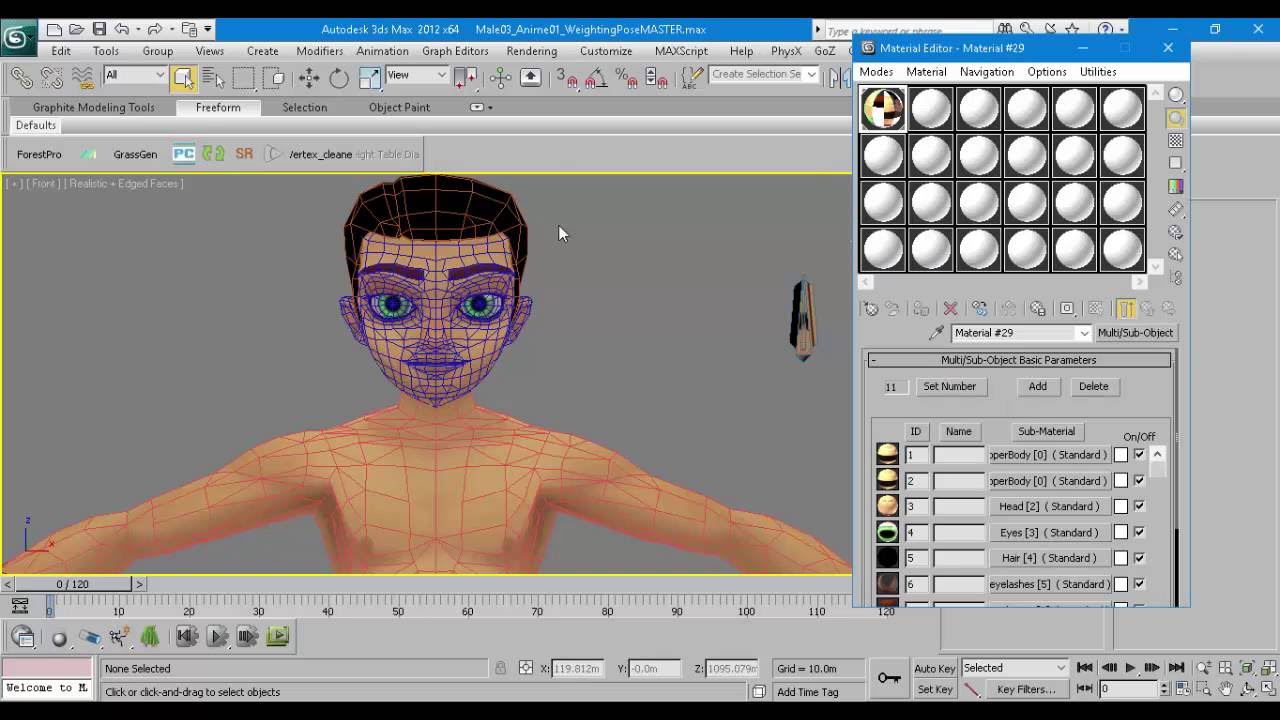
Task: Toggle the Spinner Snap icon
Action: (656, 77)
